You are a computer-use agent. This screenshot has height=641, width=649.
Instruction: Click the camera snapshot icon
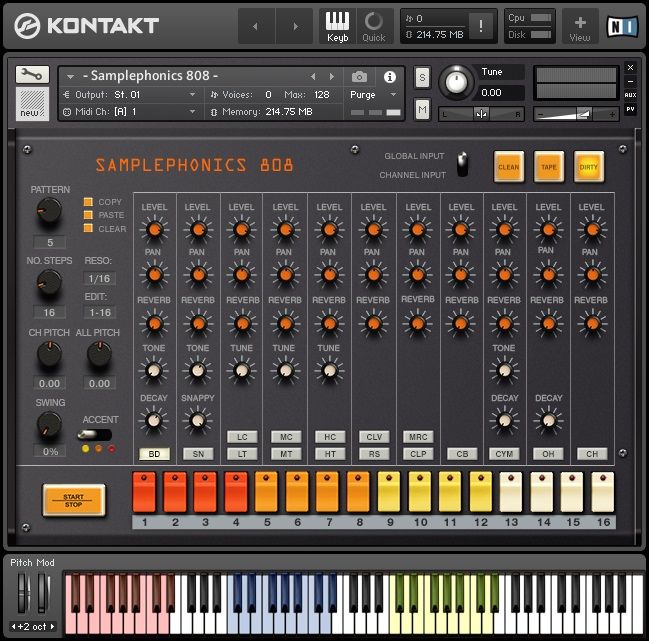coord(359,76)
